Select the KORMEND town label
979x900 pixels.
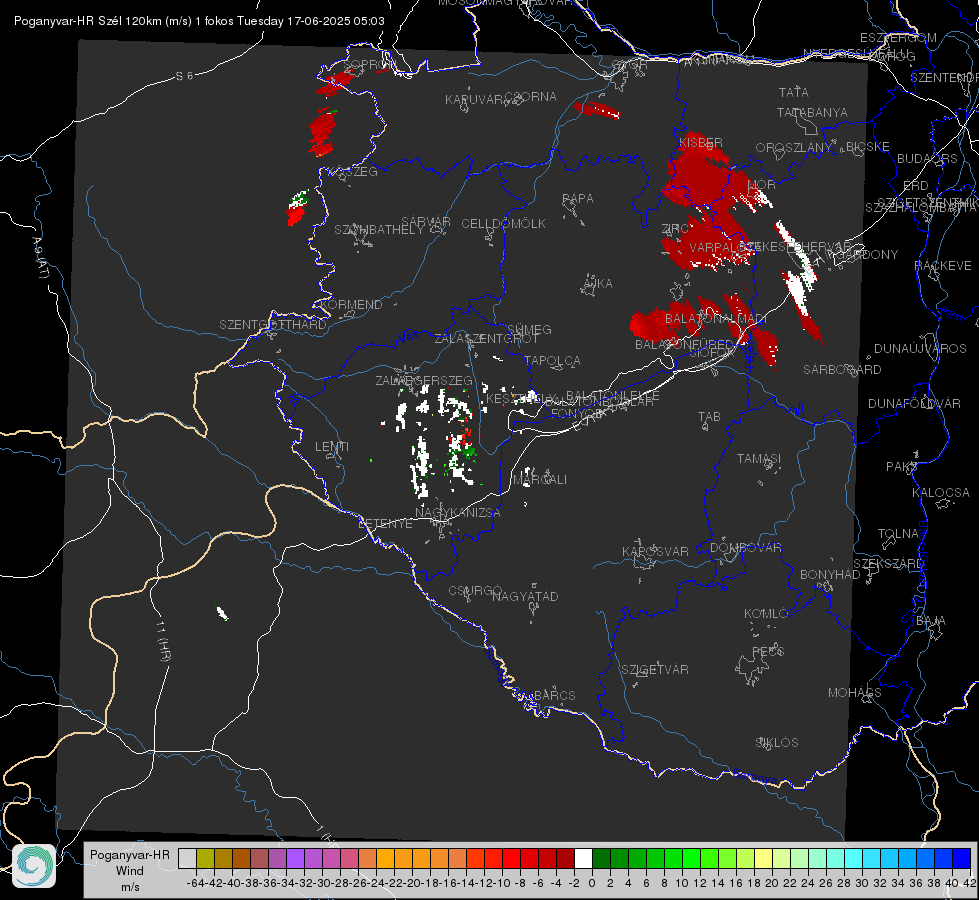pyautogui.click(x=351, y=305)
